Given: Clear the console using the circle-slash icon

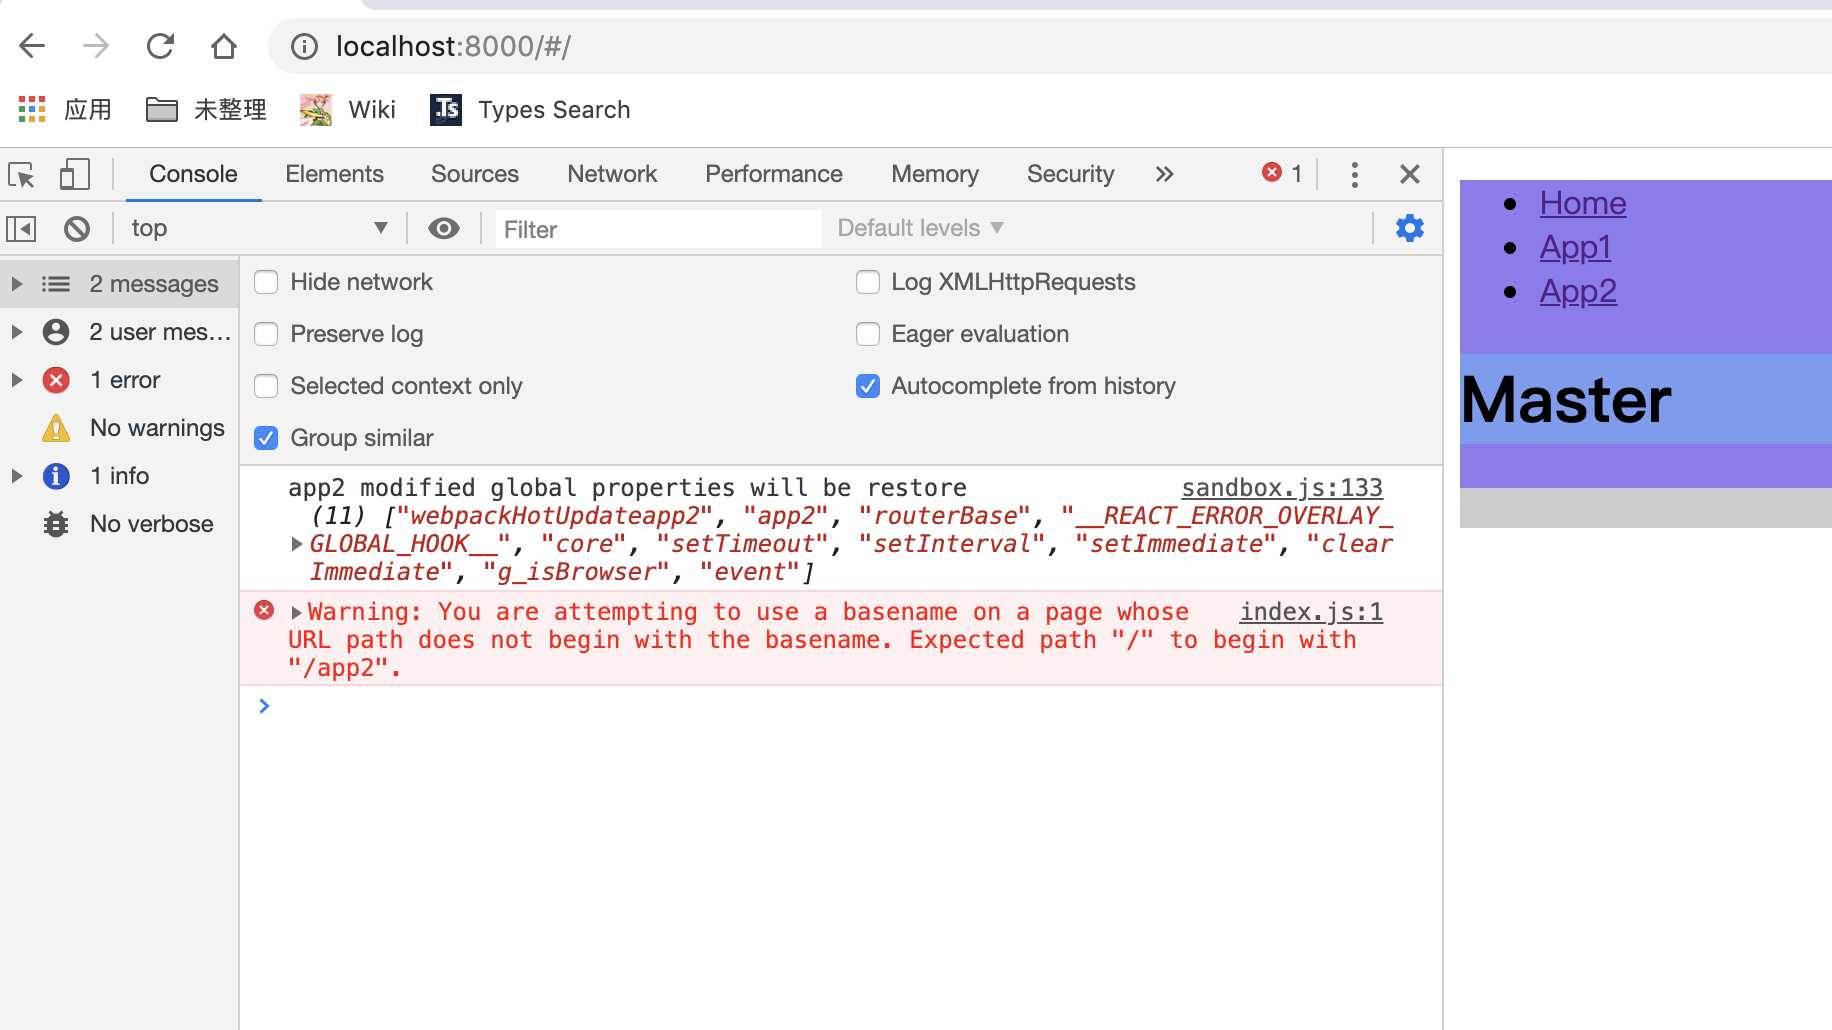Looking at the screenshot, I should click(78, 228).
